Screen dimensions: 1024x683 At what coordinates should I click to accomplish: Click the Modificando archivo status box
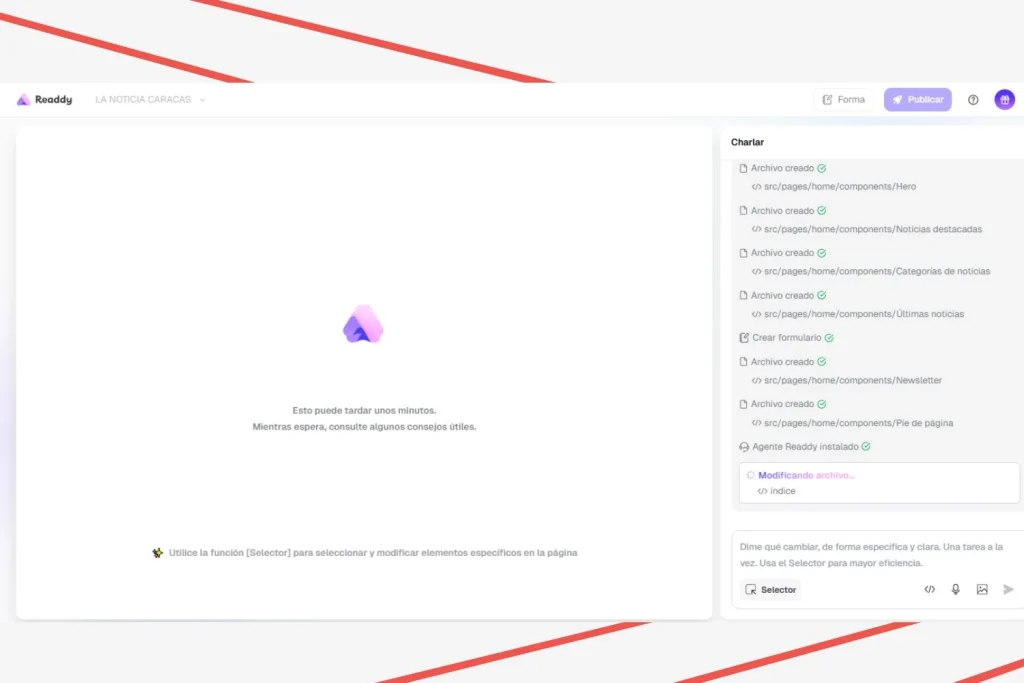[878, 483]
